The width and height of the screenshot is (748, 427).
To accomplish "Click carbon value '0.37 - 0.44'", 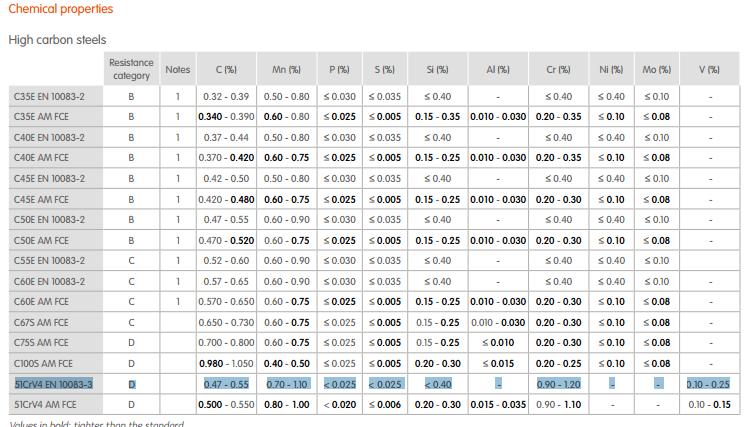I will [x=226, y=137].
